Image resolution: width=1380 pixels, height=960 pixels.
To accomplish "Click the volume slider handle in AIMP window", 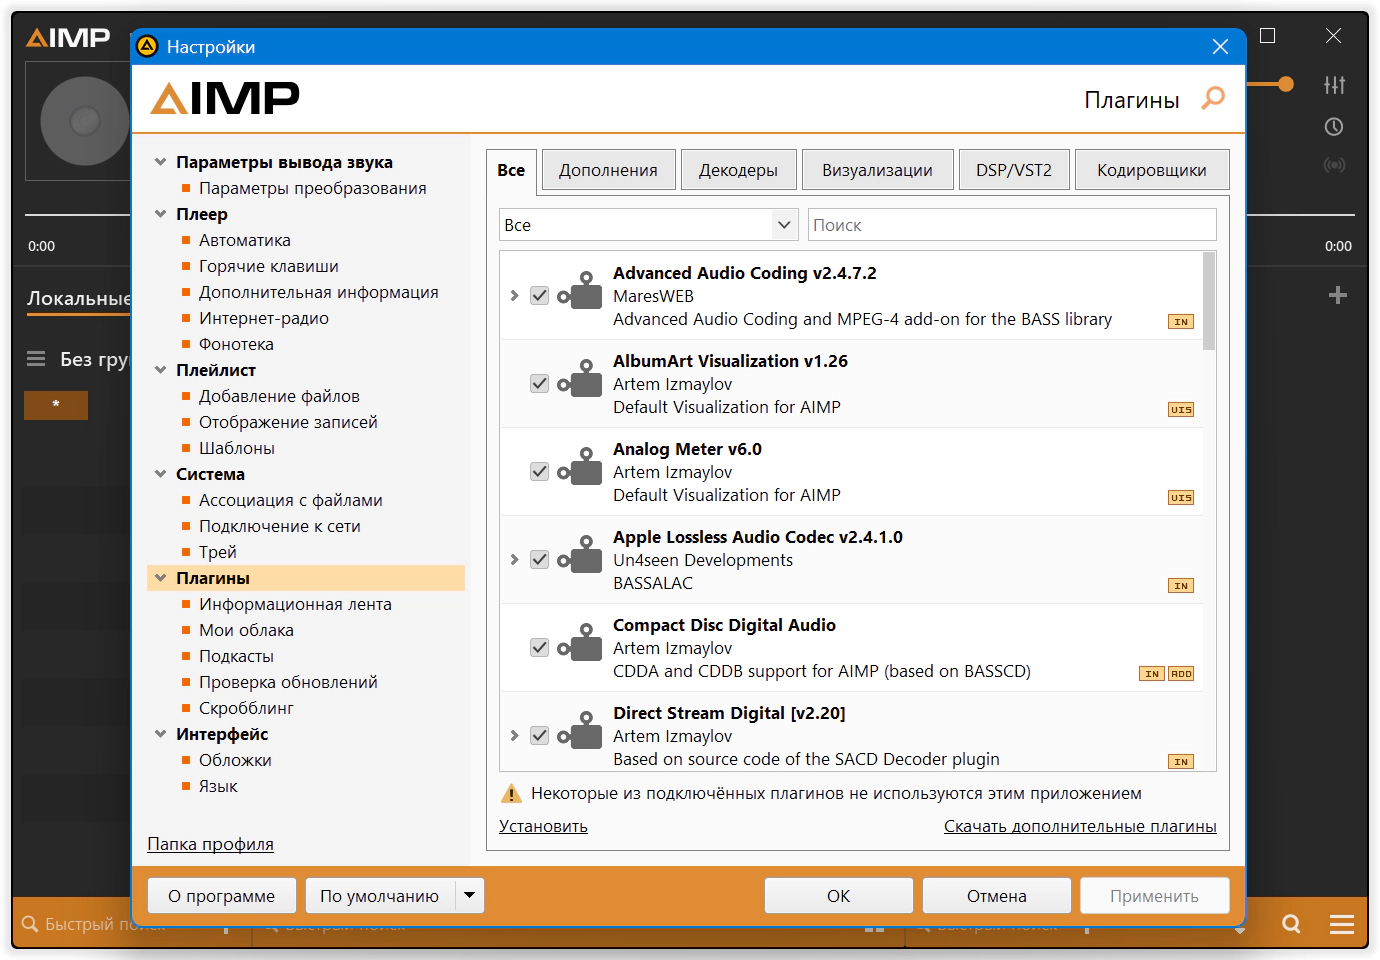I will tap(1286, 84).
